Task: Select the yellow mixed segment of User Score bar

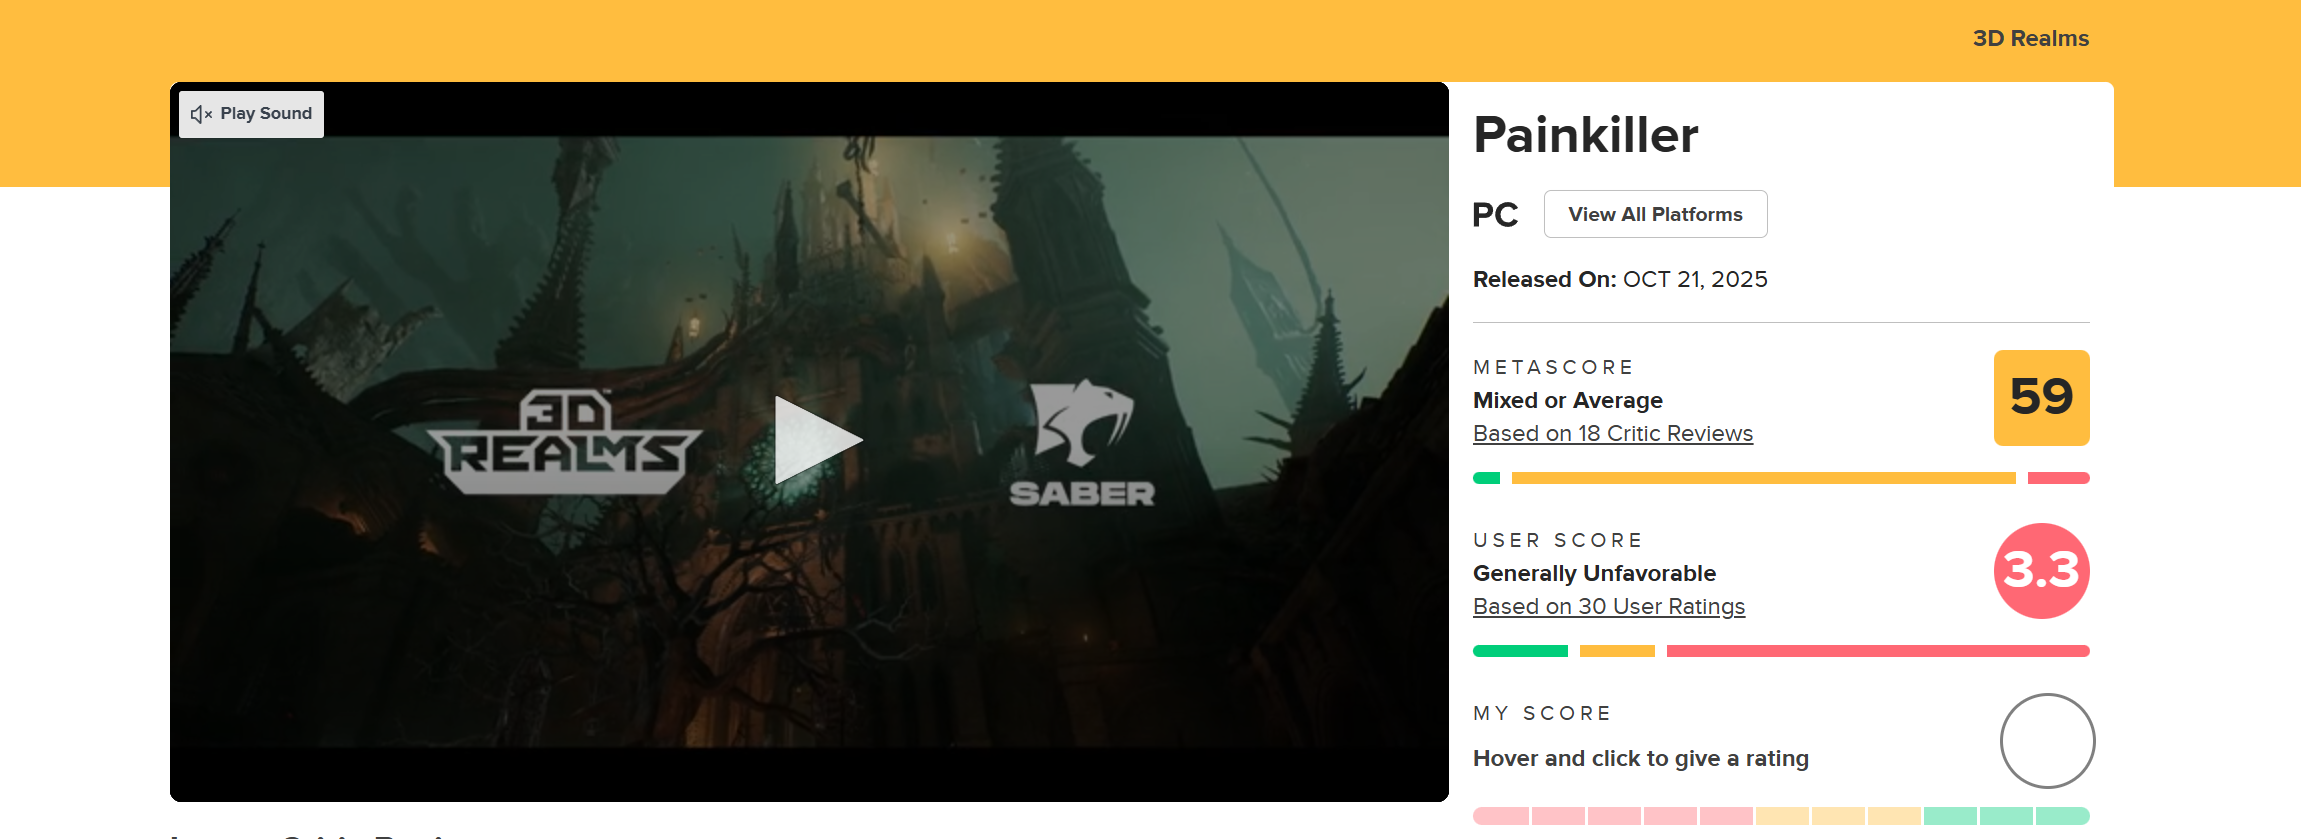Action: [x=1617, y=651]
